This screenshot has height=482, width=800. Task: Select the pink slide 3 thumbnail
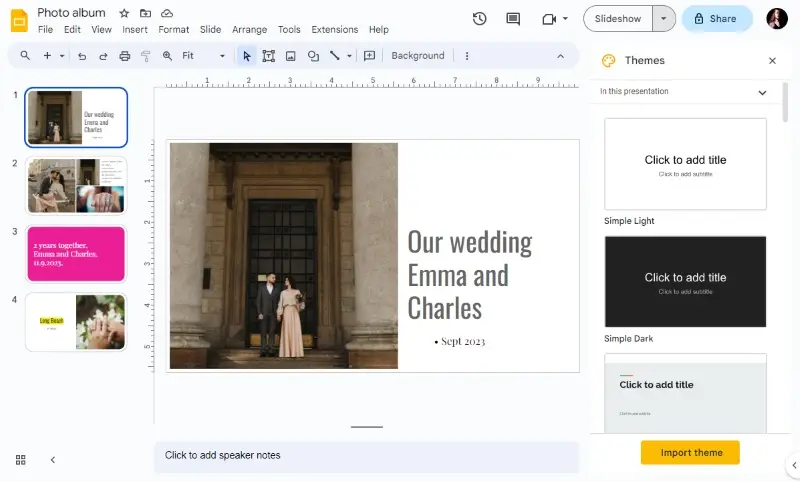76,254
